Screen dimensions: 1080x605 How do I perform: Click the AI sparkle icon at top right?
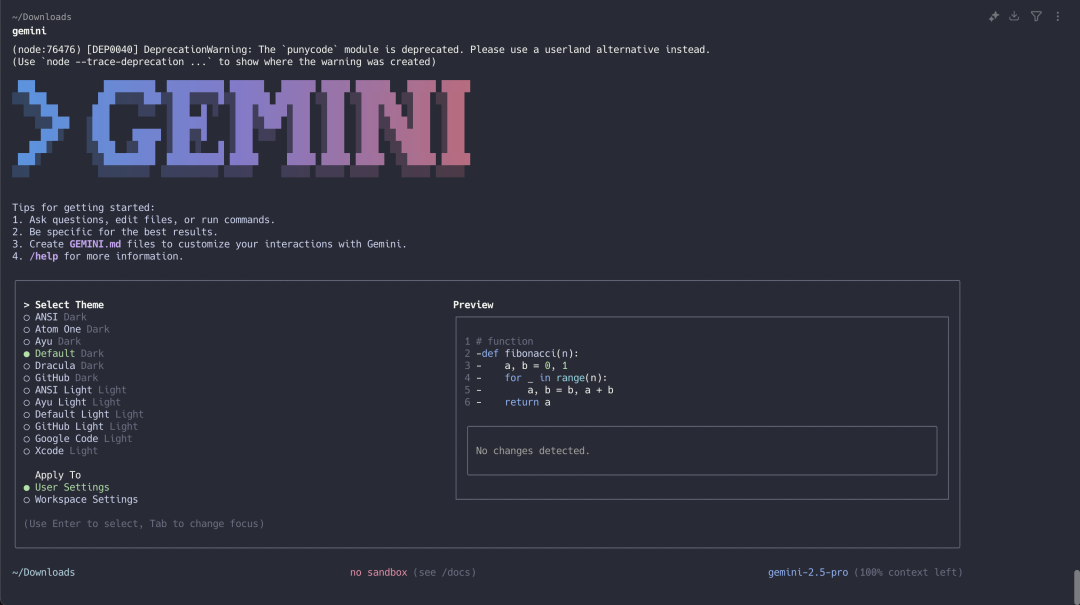[993, 17]
